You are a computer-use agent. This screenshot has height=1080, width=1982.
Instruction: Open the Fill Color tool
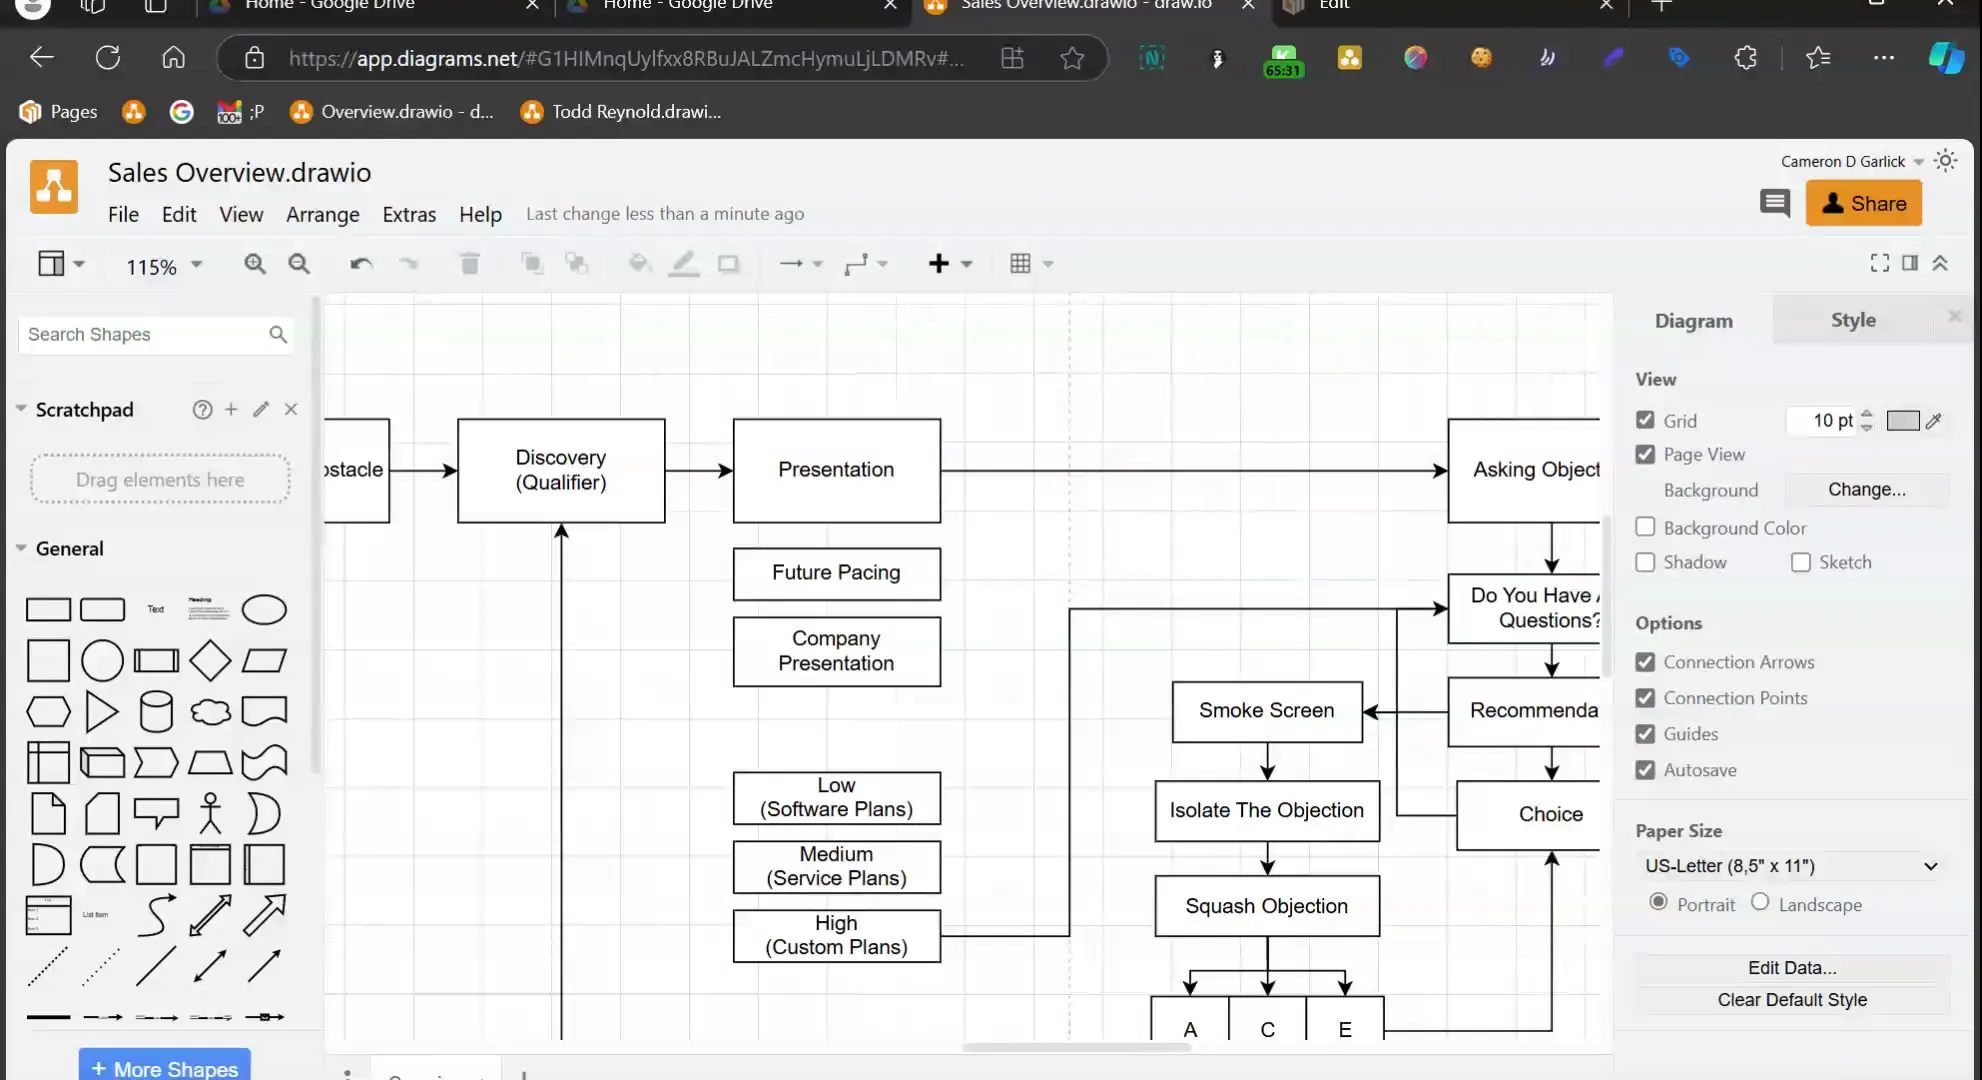pyautogui.click(x=639, y=263)
